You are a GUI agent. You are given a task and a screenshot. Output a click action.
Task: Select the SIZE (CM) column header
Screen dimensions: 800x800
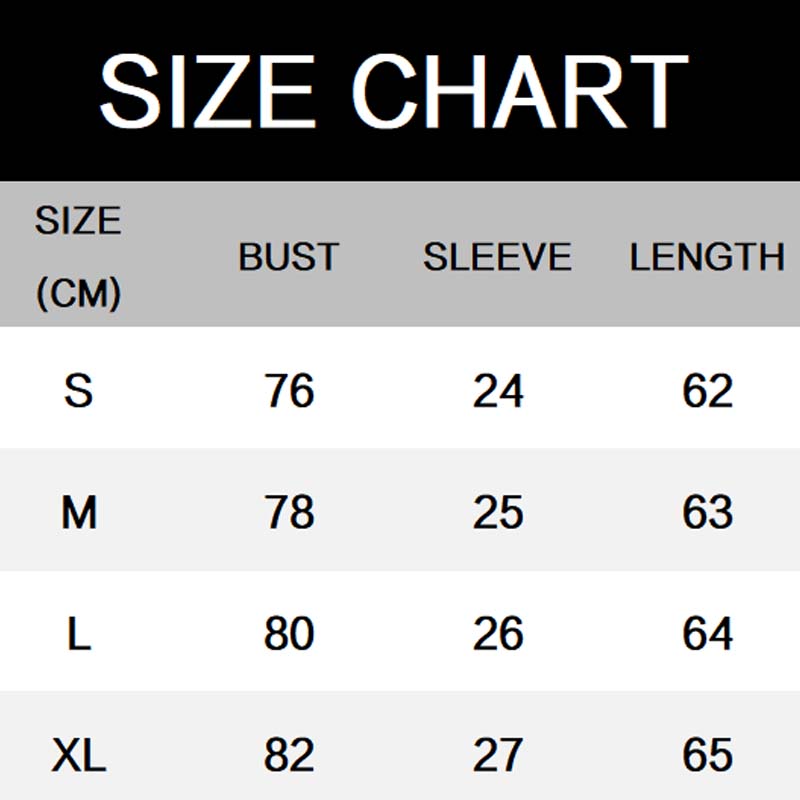(x=78, y=257)
